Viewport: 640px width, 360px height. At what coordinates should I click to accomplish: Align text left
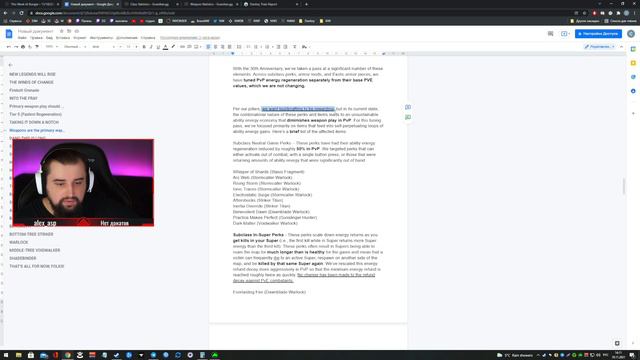click(x=208, y=47)
